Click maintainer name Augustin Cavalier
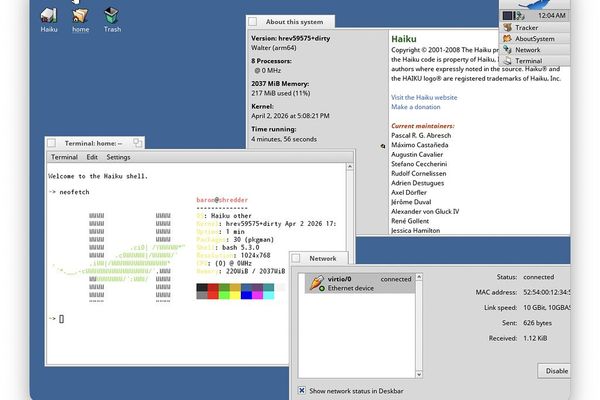This screenshot has width=600, height=400. [x=417, y=155]
